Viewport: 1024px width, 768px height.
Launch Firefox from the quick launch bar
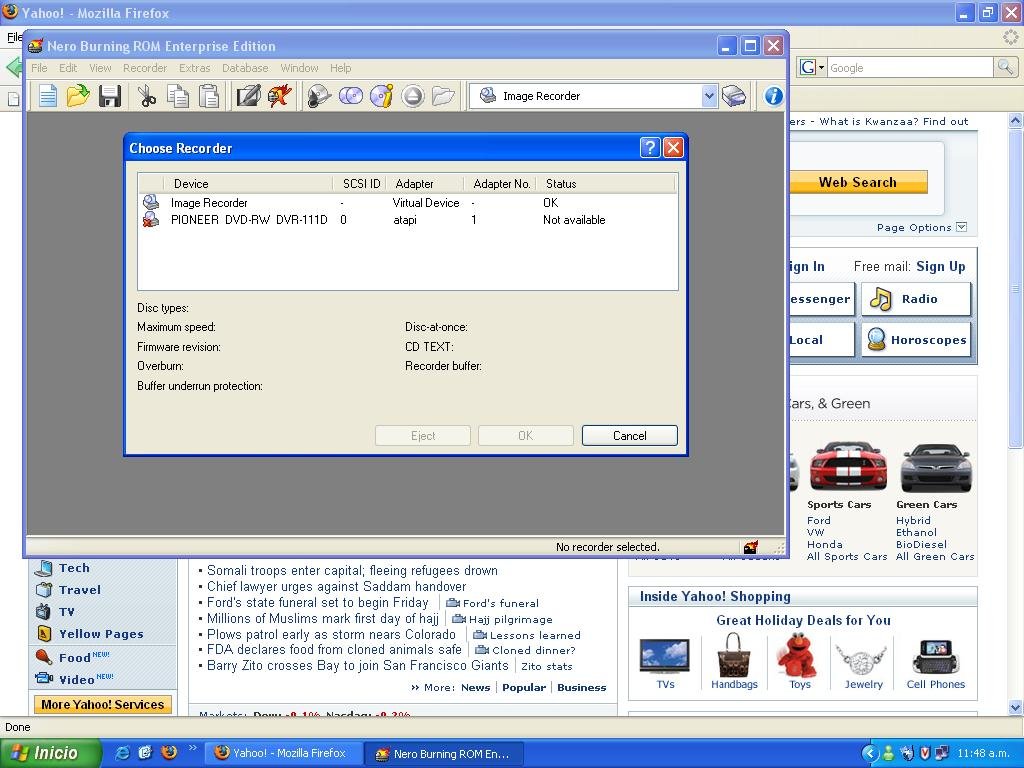tap(169, 753)
